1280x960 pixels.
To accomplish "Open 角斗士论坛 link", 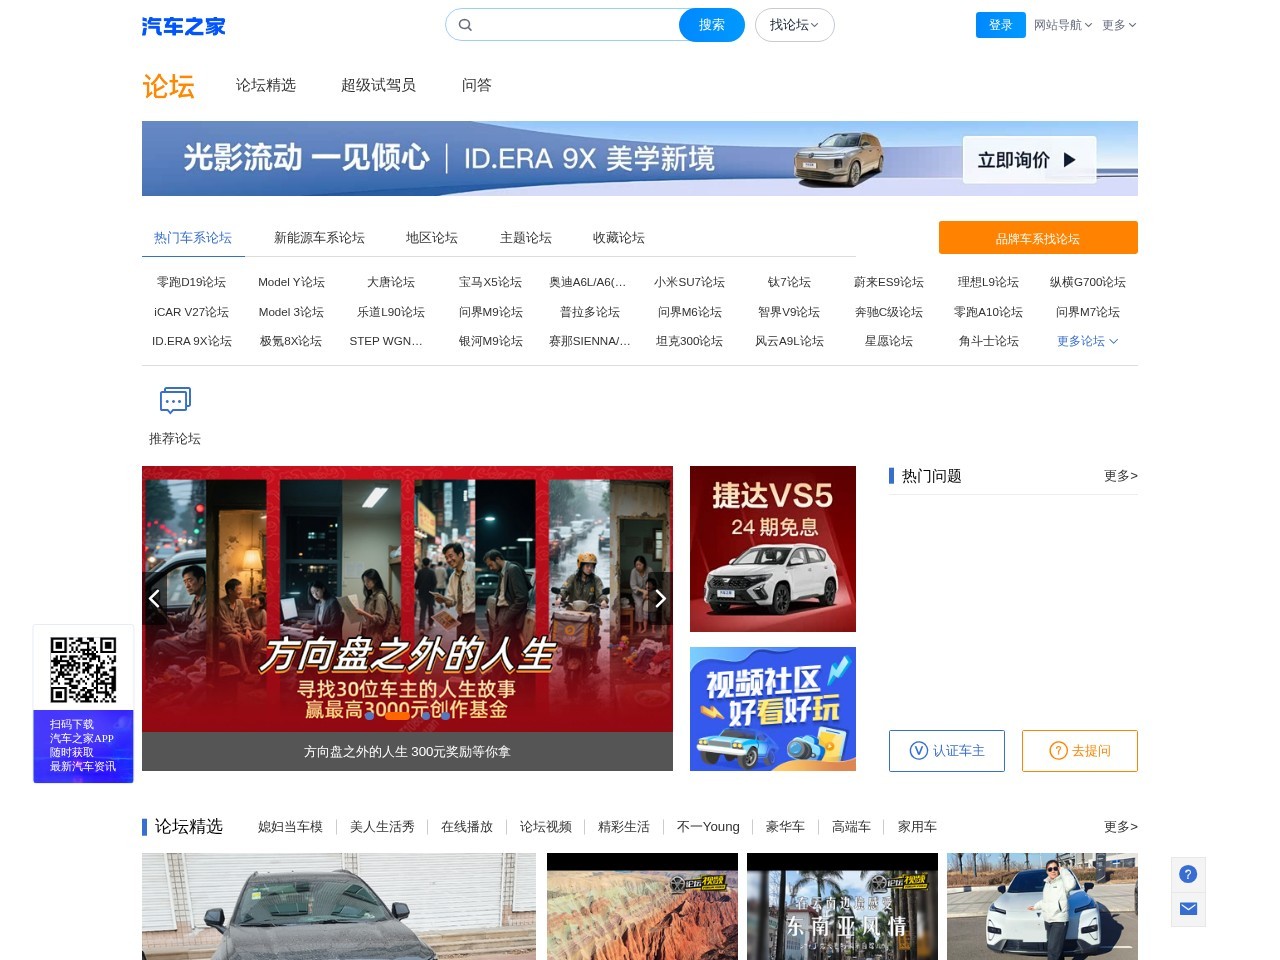I will tap(988, 341).
